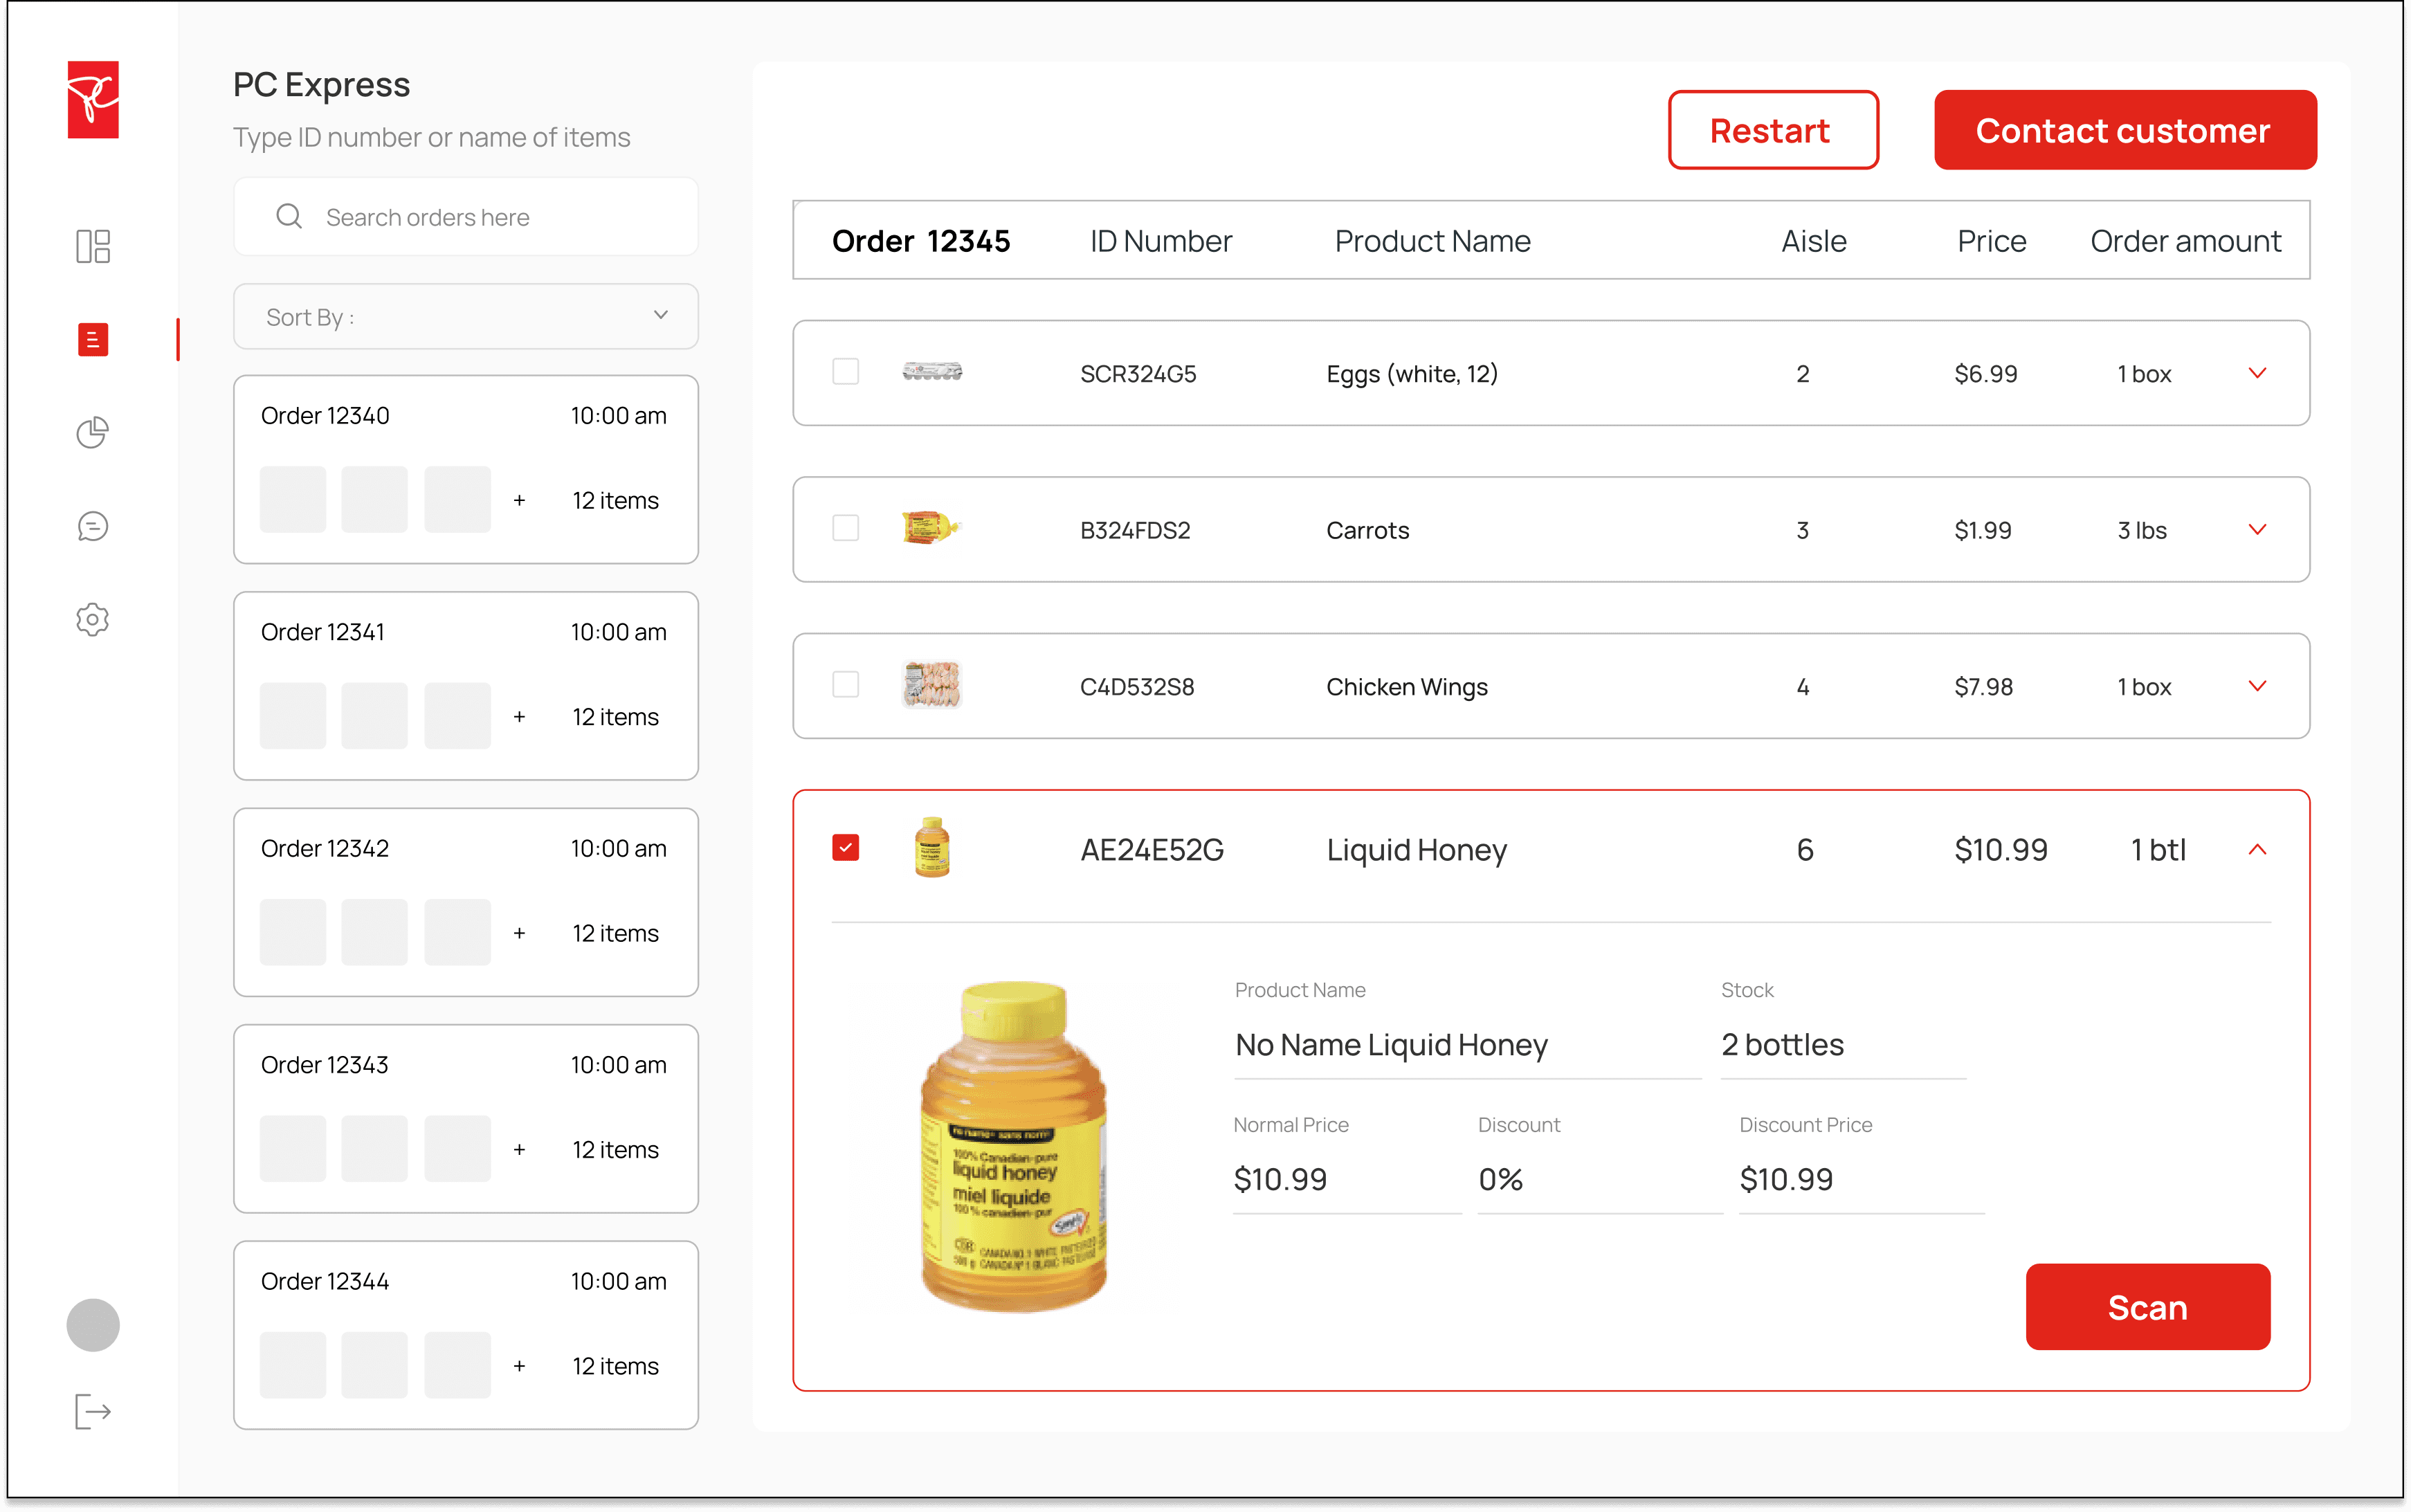Open the pie chart analytics icon
Viewport: 2411px width, 1512px height.
click(x=93, y=432)
